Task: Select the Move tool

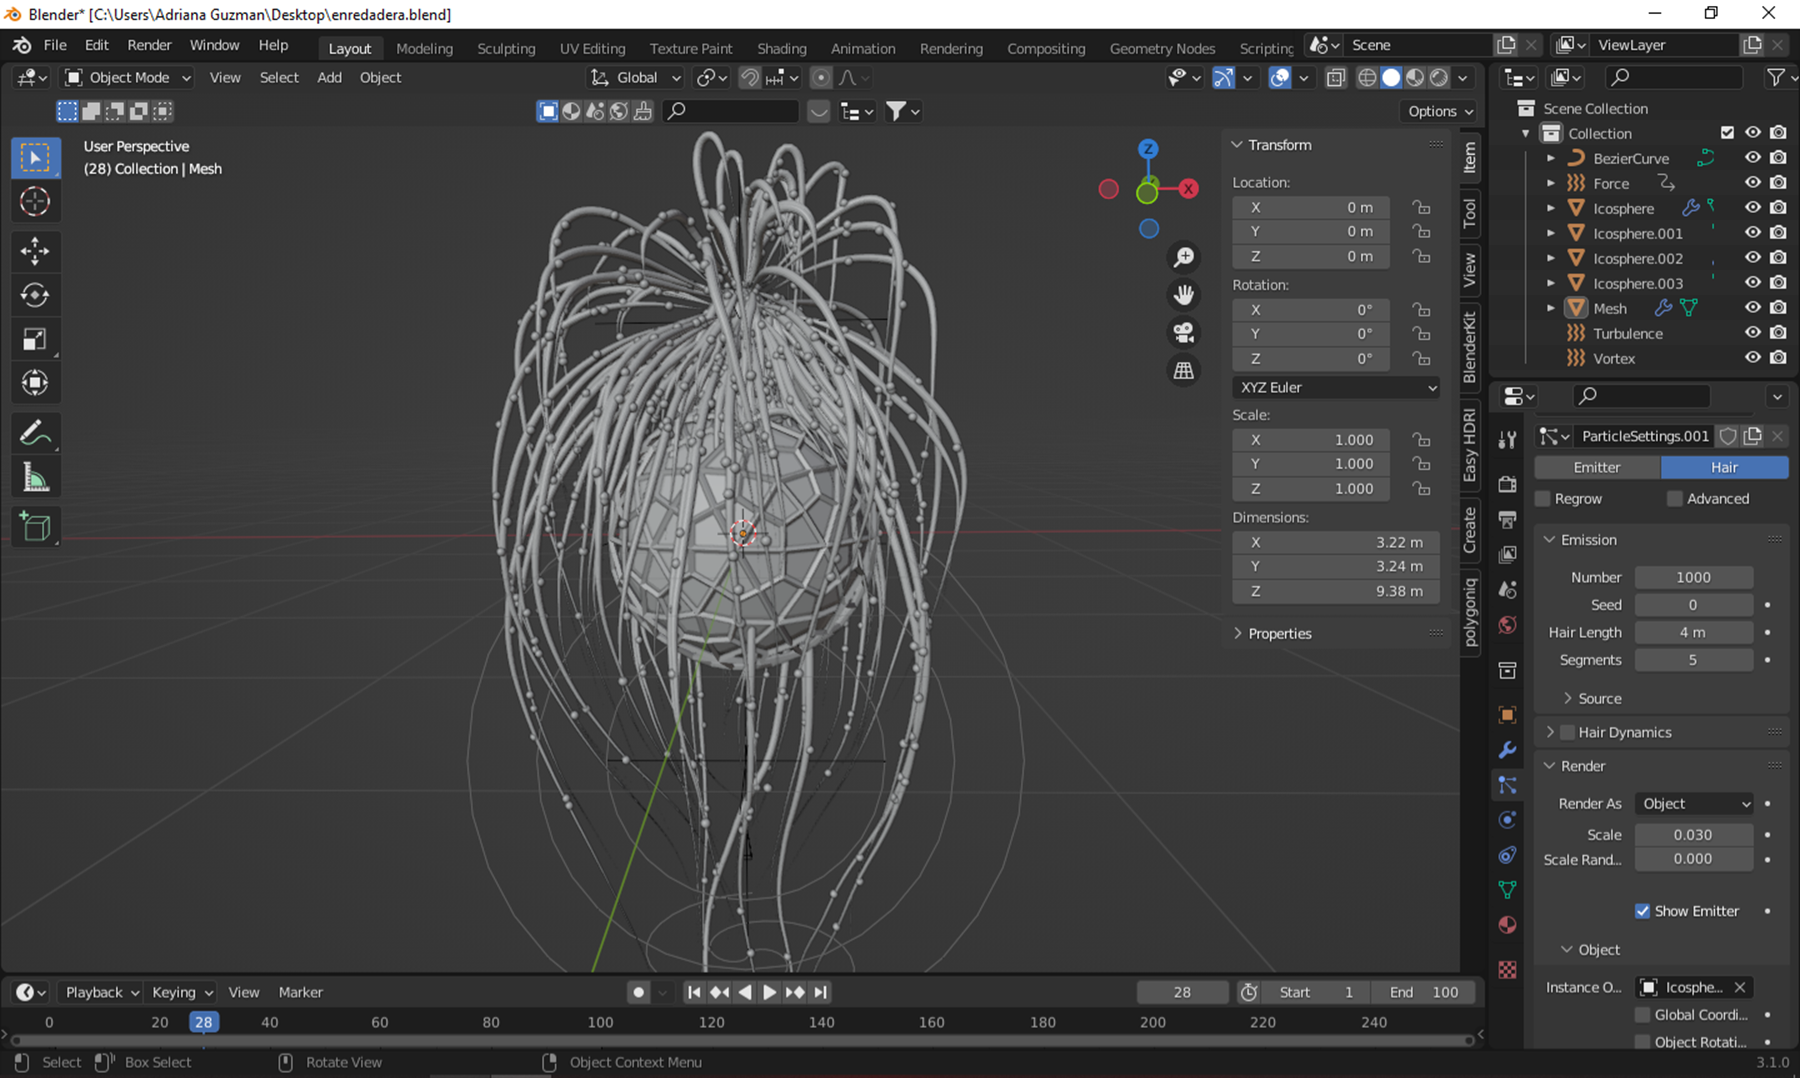Action: click(35, 251)
